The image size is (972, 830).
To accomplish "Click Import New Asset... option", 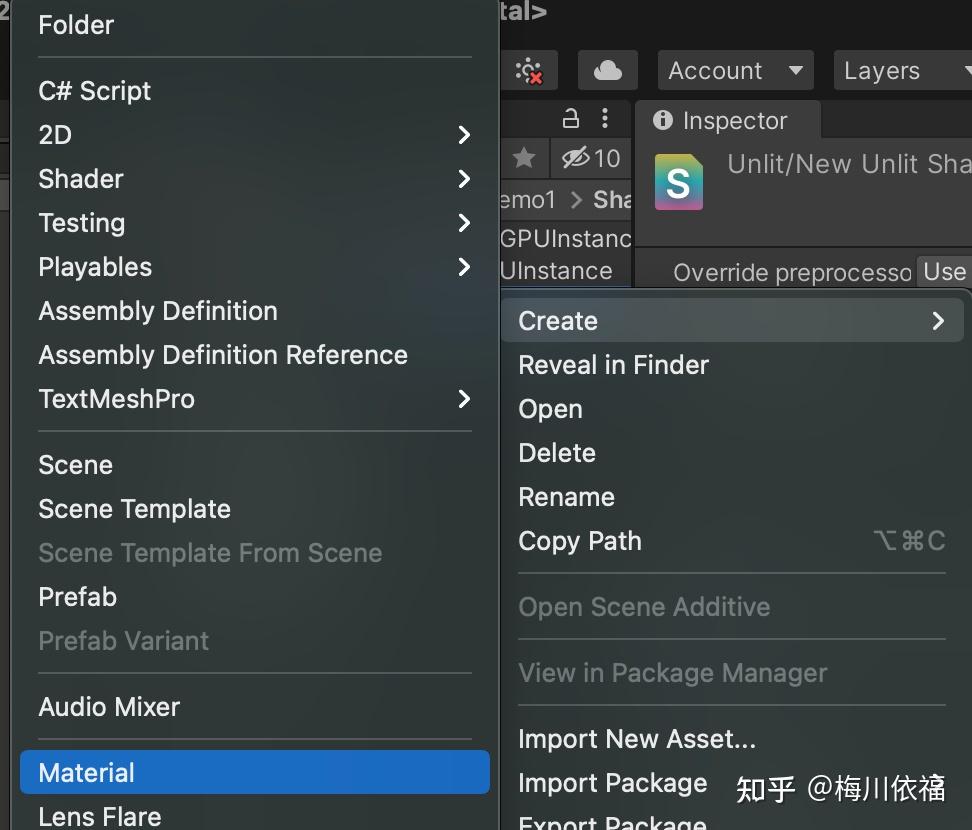I will [x=636, y=739].
